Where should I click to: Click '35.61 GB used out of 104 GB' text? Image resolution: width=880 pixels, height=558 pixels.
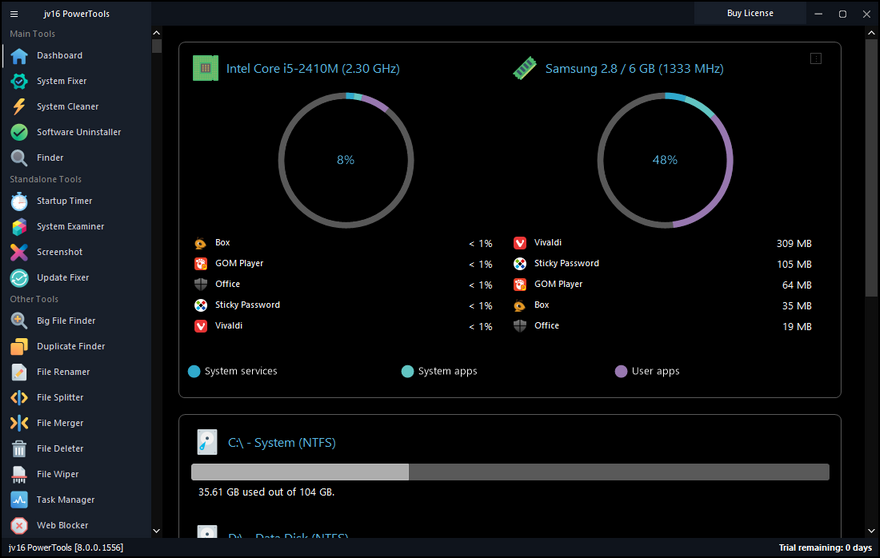[266, 492]
